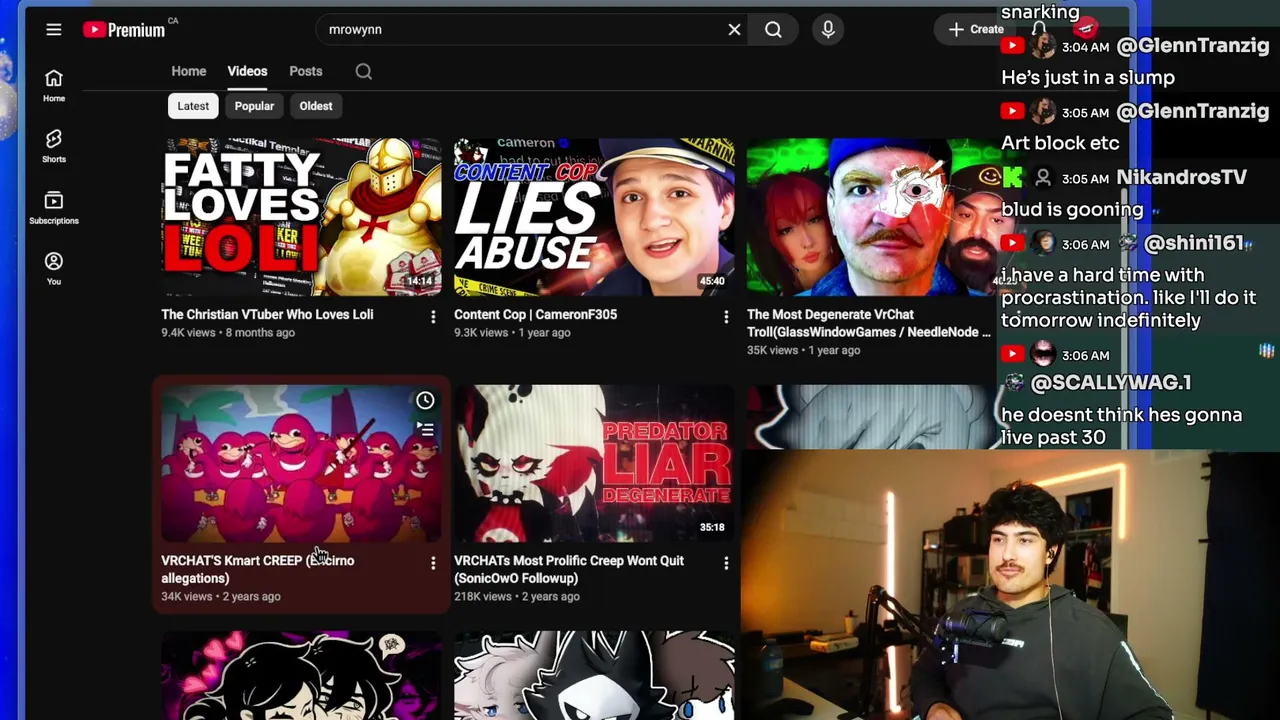Click the 14:14 duration badge

click(420, 281)
